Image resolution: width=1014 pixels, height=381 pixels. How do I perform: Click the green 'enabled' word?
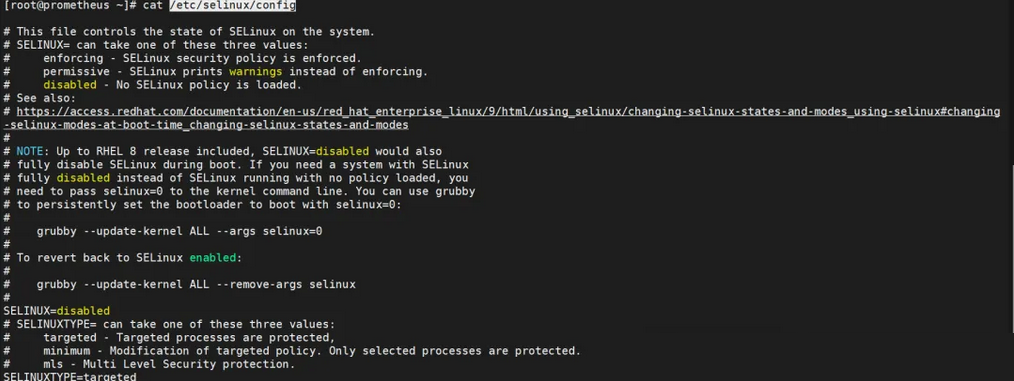[213, 257]
